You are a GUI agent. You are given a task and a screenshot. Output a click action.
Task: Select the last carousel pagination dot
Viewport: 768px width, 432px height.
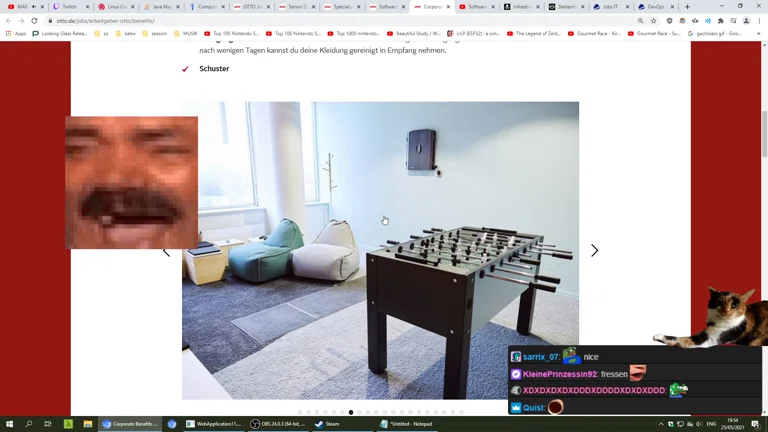click(x=461, y=412)
